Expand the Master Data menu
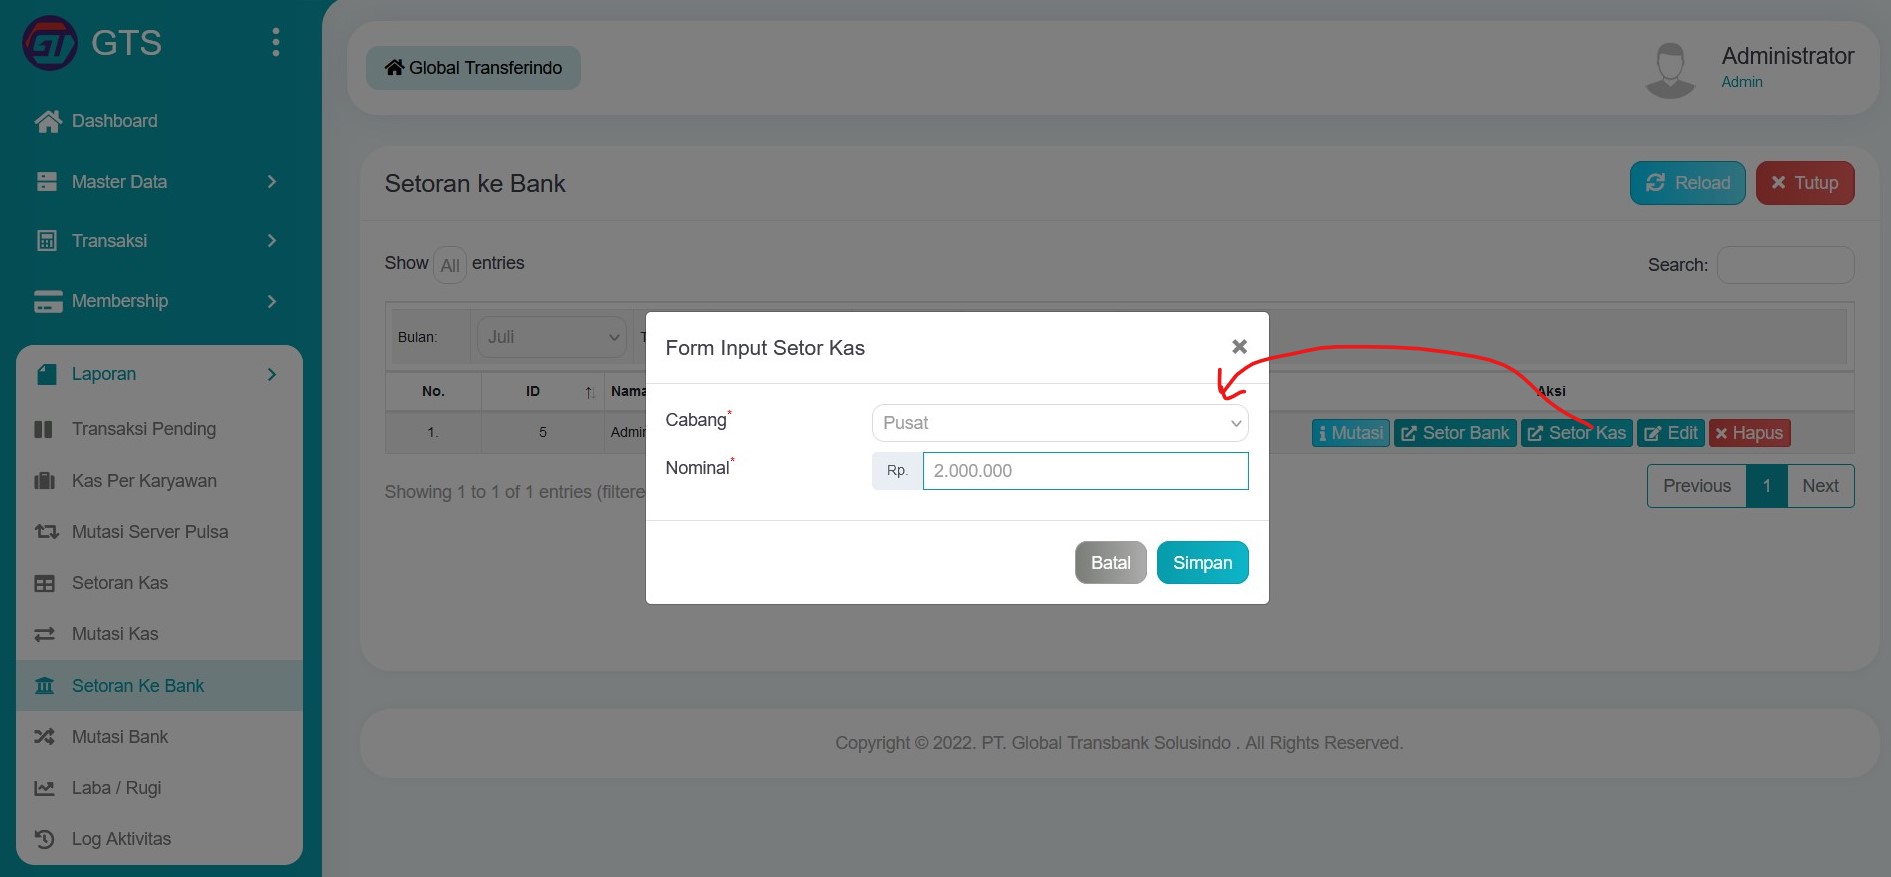Viewport: 1891px width, 877px height. [x=156, y=182]
